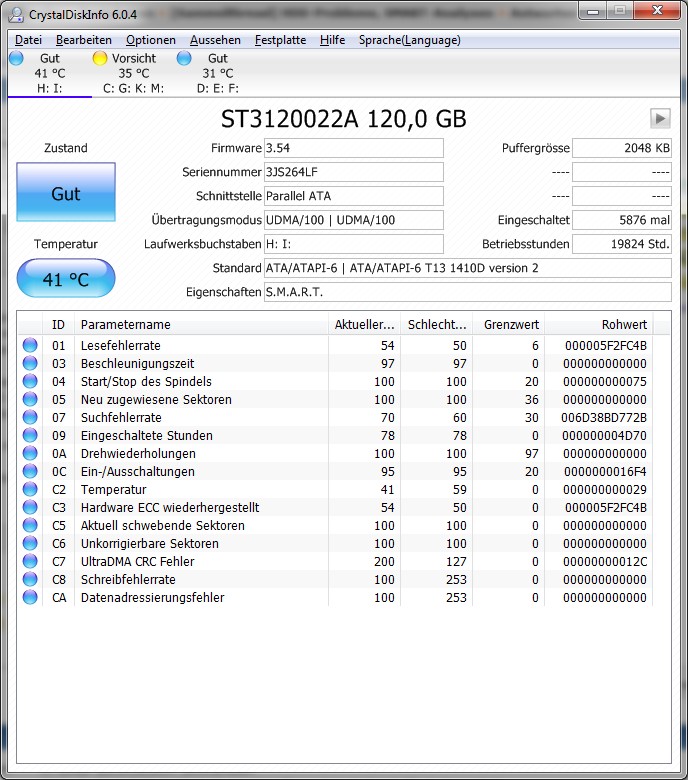Open the Optionen menu

coord(151,40)
